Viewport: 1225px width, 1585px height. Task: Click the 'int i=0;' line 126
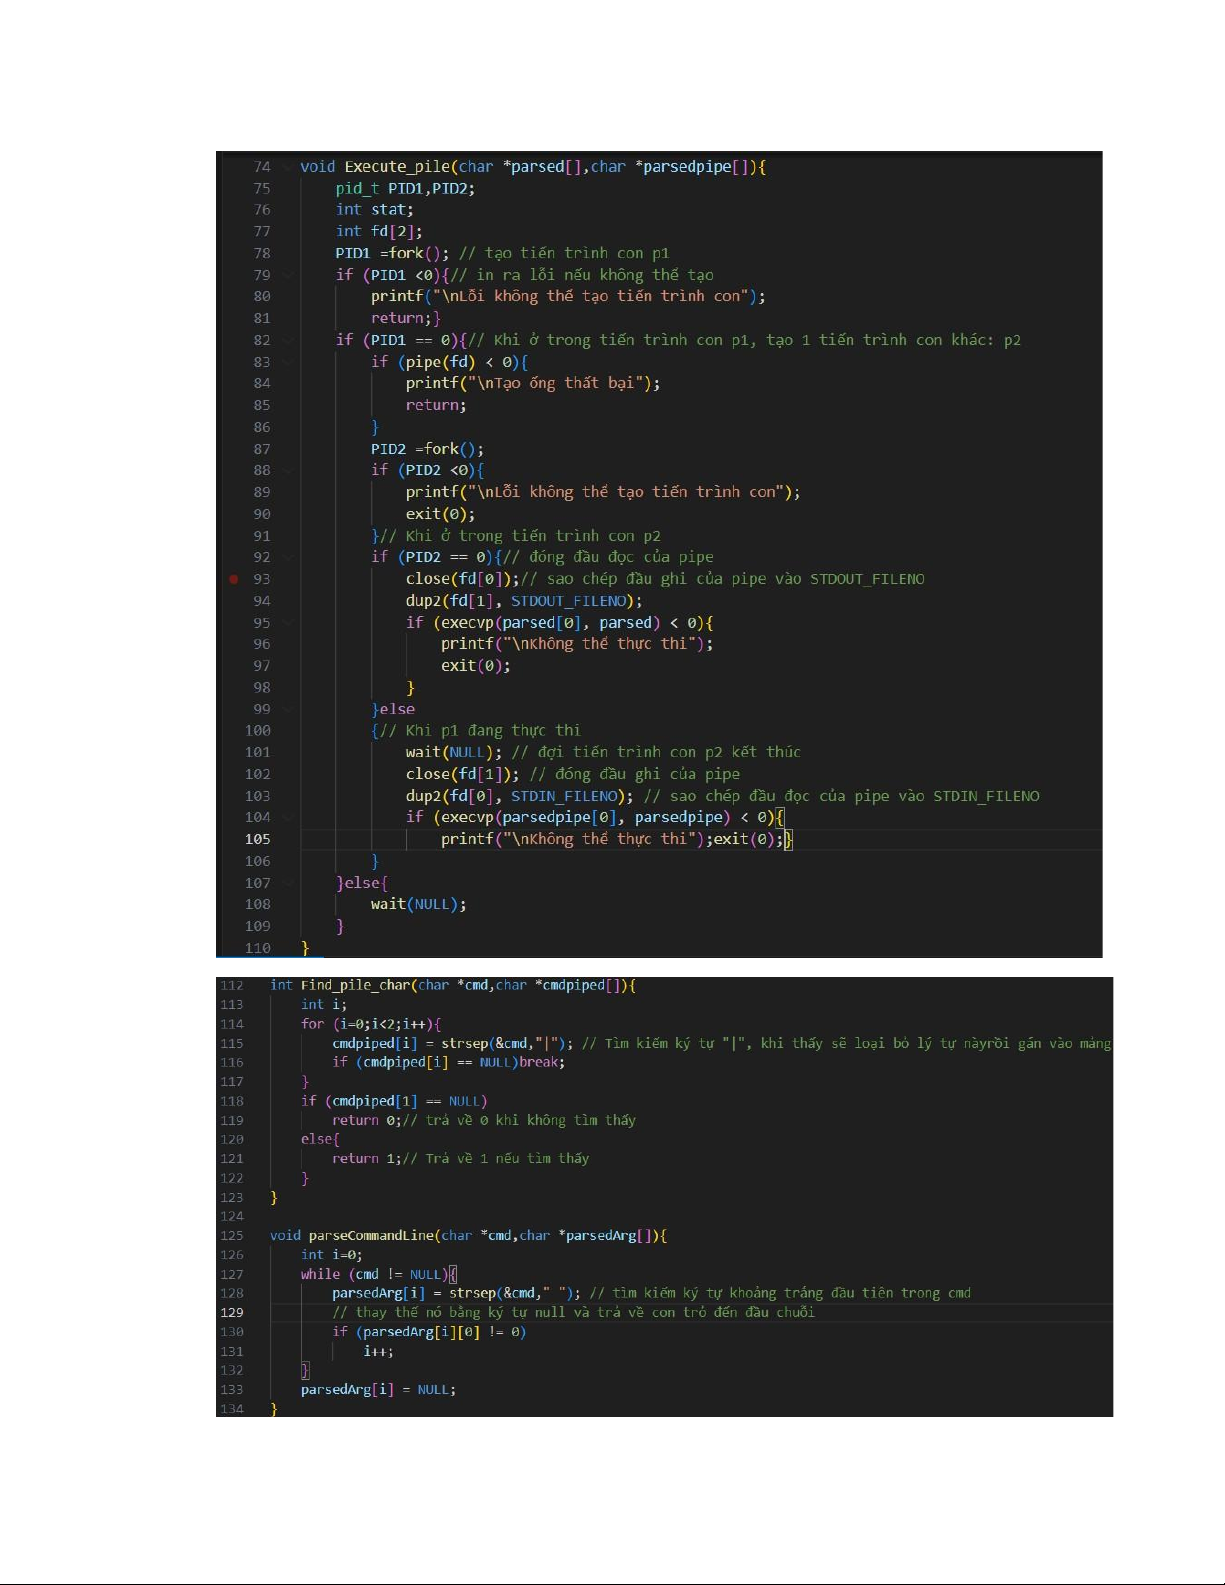pos(332,1255)
